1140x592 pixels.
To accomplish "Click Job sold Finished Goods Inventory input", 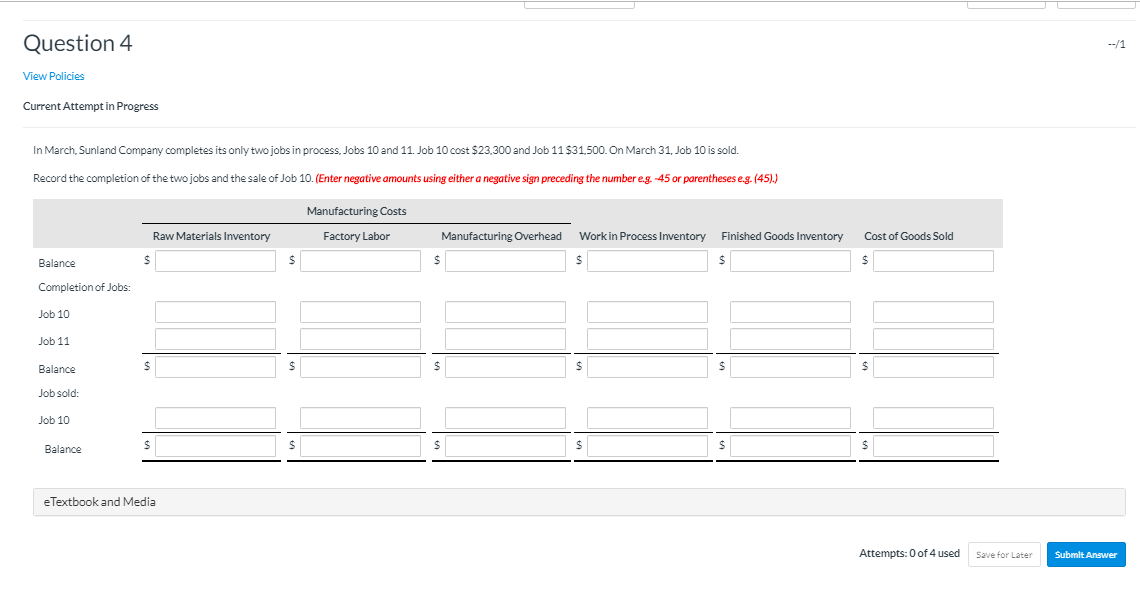I will pos(790,417).
